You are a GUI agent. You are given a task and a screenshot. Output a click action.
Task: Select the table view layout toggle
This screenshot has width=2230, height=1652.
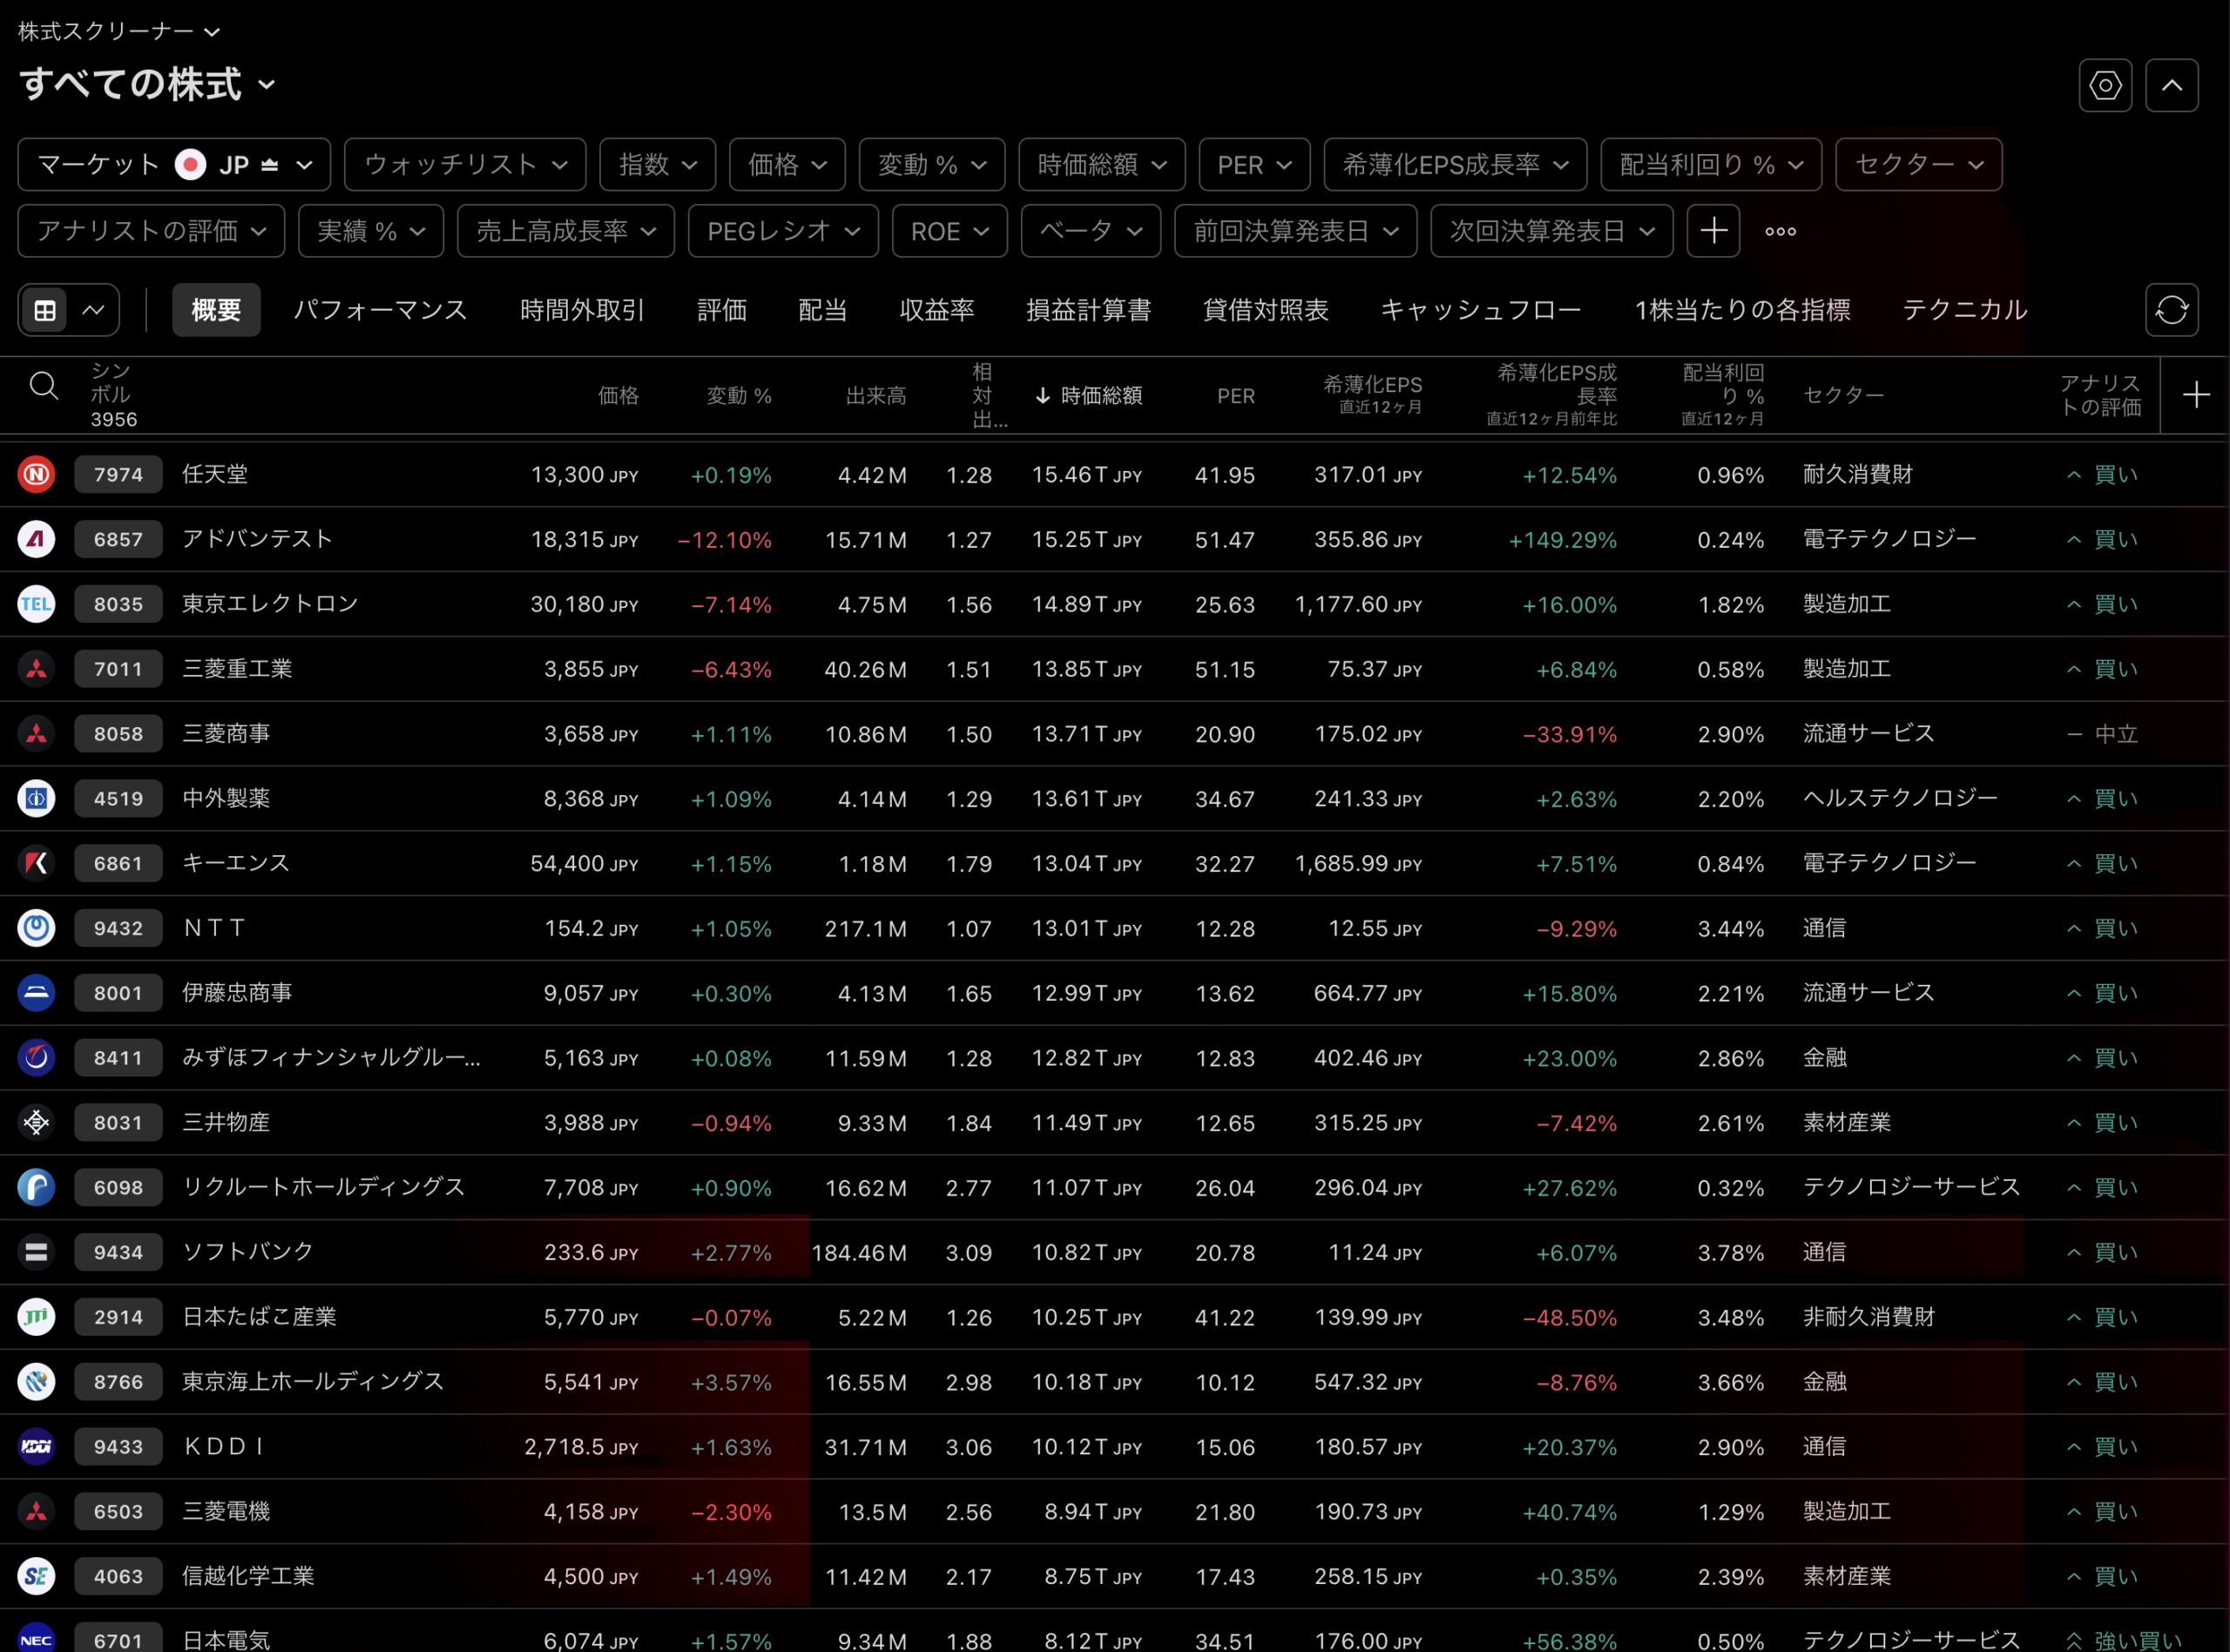tap(45, 310)
